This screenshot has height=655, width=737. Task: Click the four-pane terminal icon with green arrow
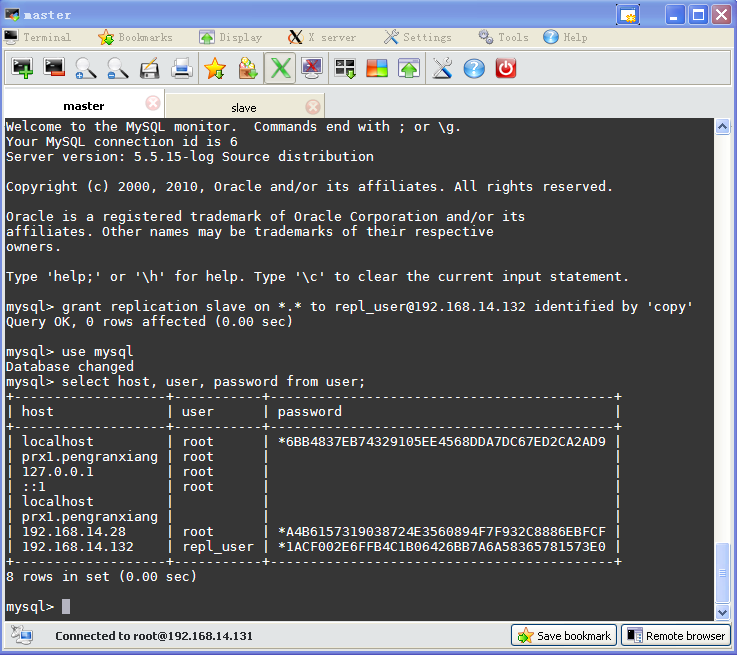coord(345,69)
